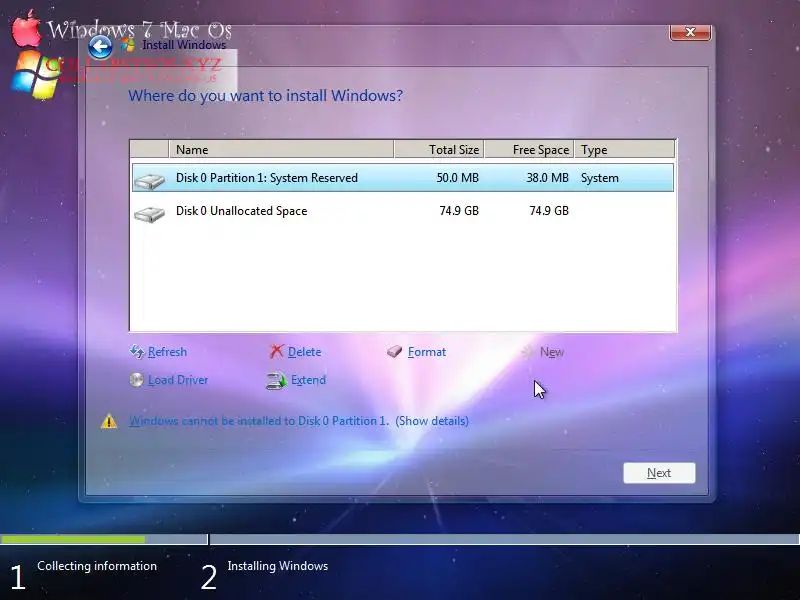The height and width of the screenshot is (600, 800).
Task: Sort by Free Space column header
Action: tap(530, 149)
